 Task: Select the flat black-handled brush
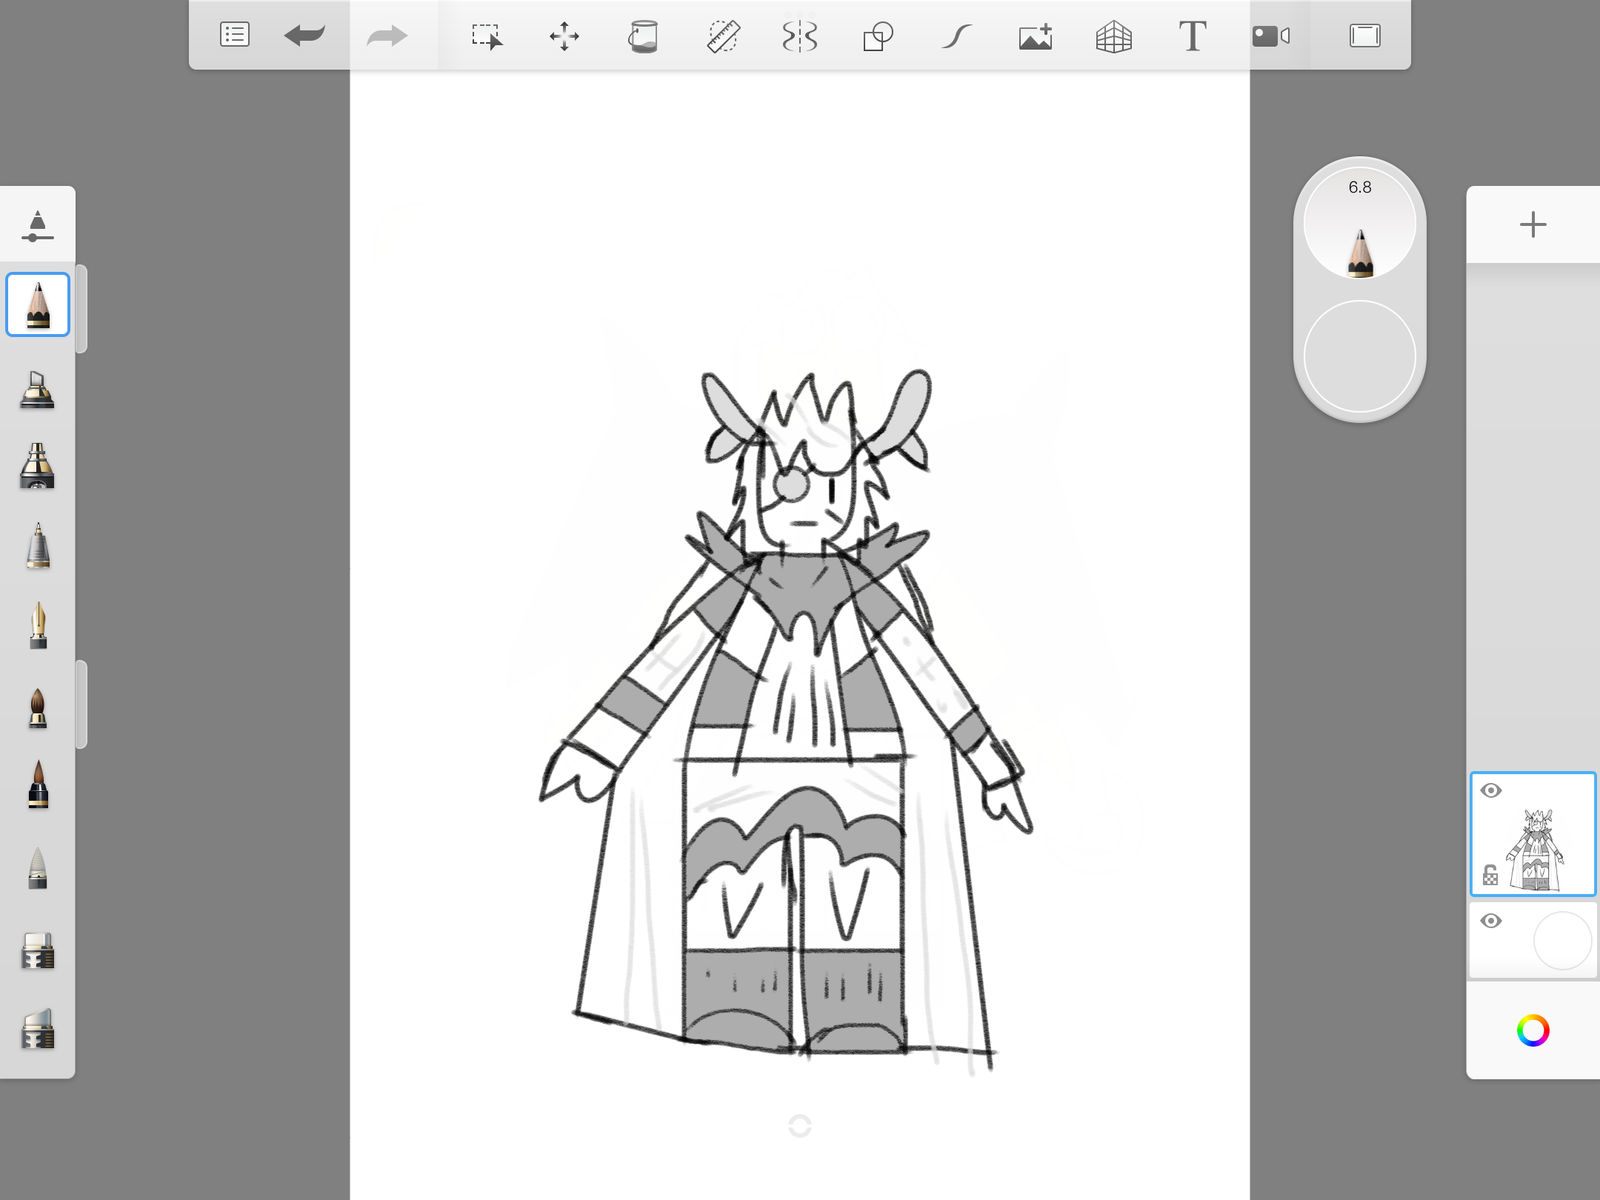click(38, 785)
